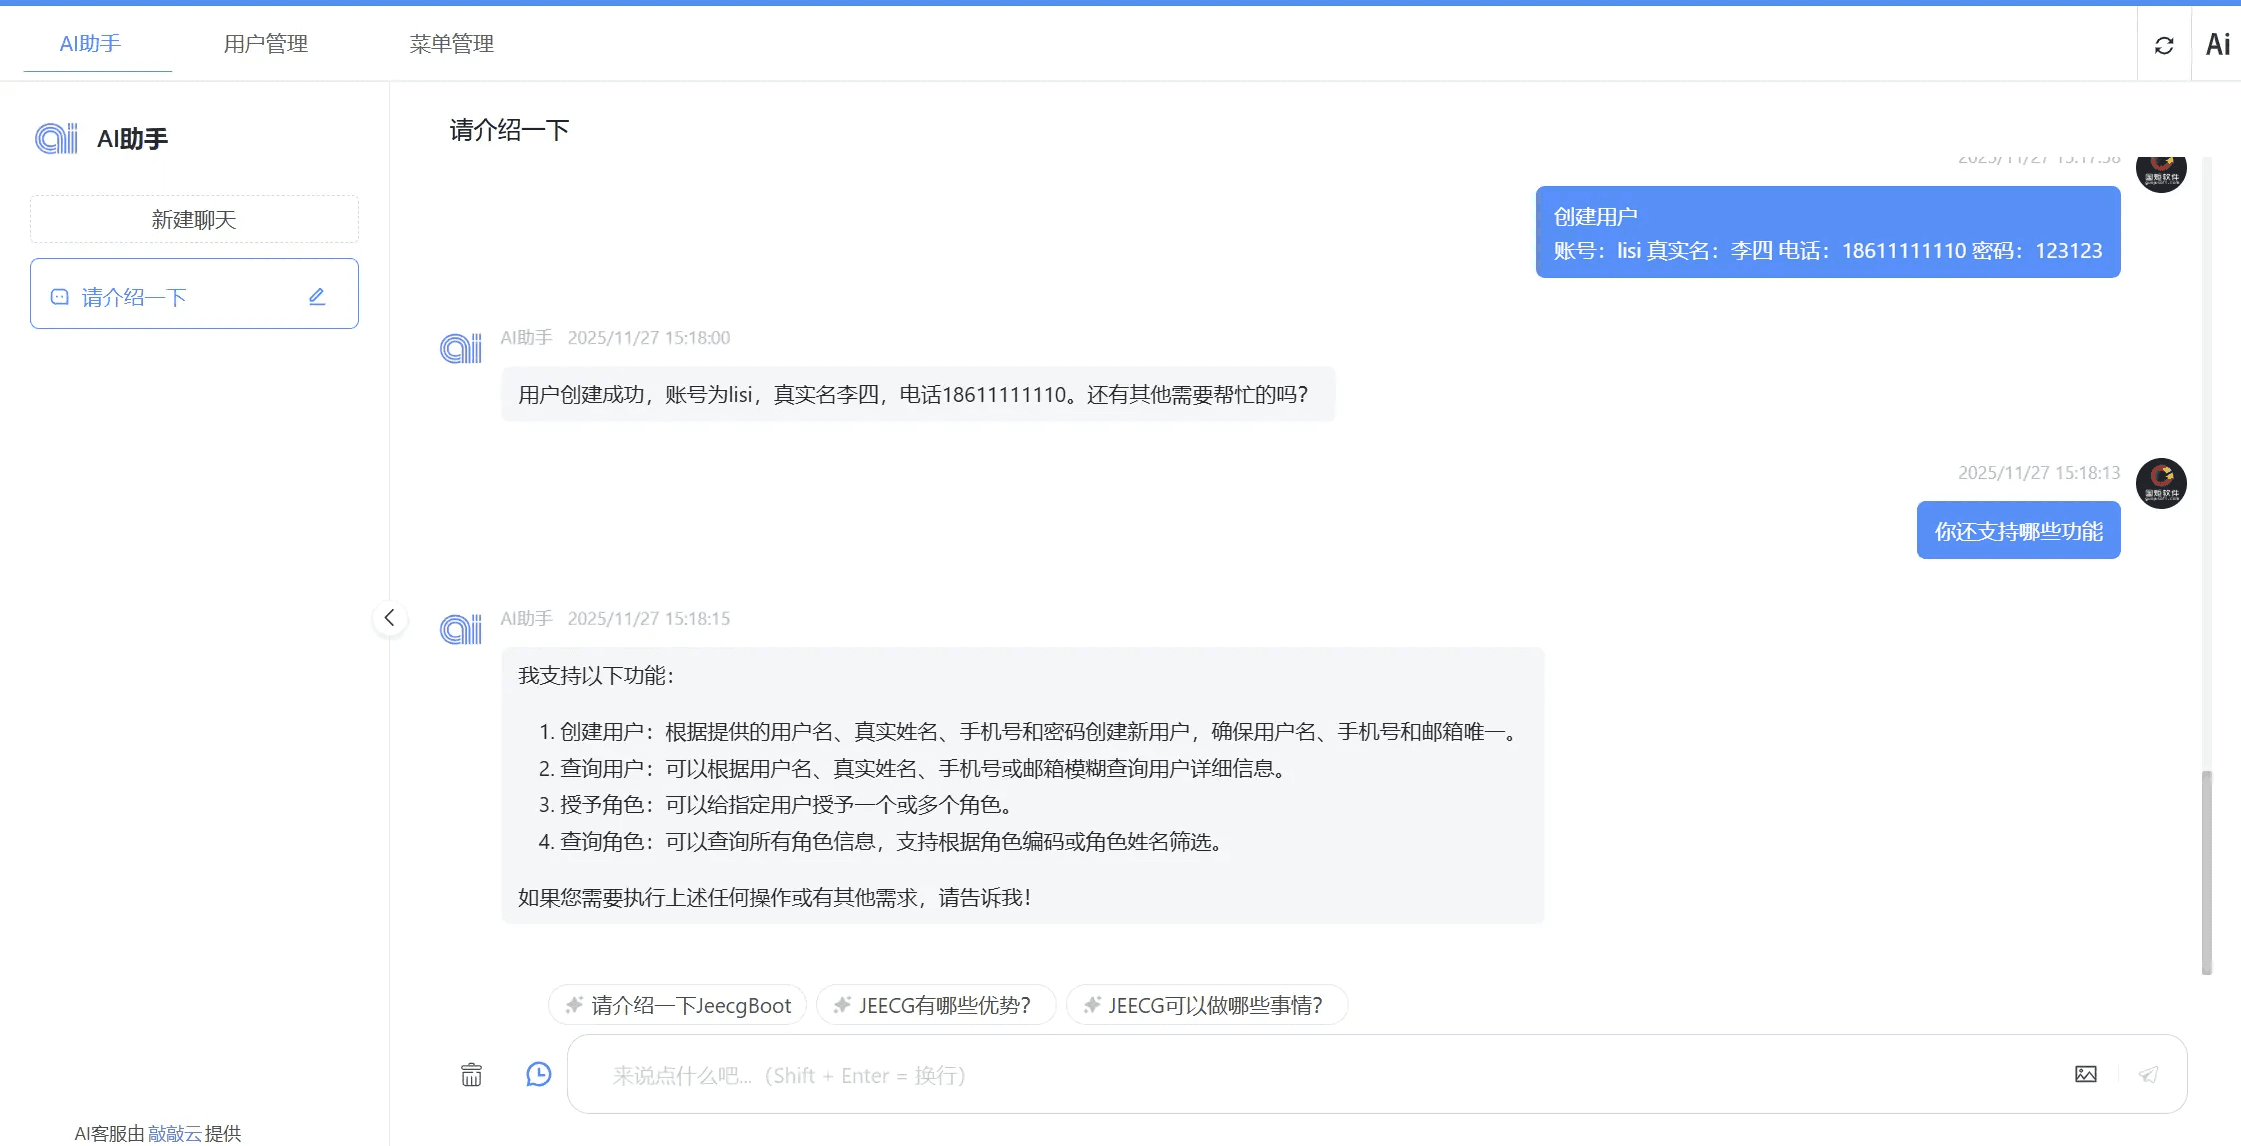Image resolution: width=2241 pixels, height=1146 pixels.
Task: Open the Ai icon at top right
Action: [2217, 45]
